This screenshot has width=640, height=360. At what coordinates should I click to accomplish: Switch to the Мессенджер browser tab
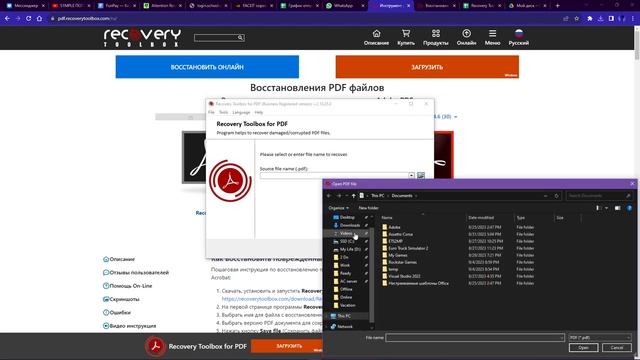[25, 6]
